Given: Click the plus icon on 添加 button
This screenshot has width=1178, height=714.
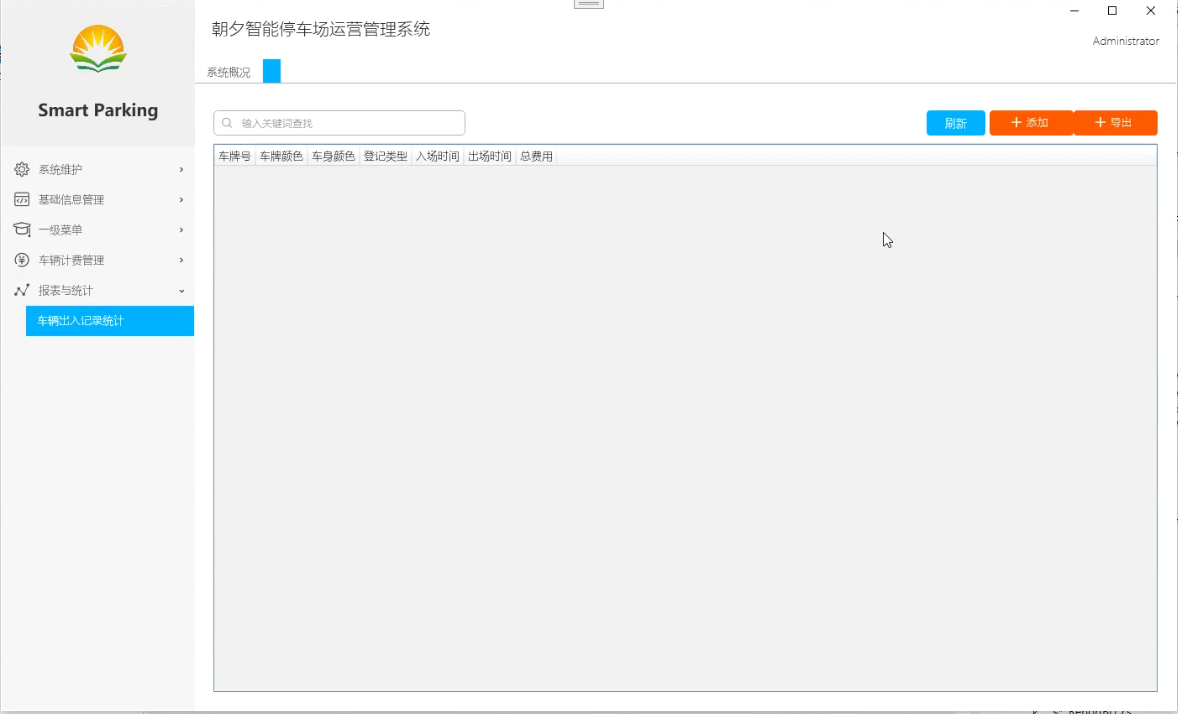Looking at the screenshot, I should 1016,123.
